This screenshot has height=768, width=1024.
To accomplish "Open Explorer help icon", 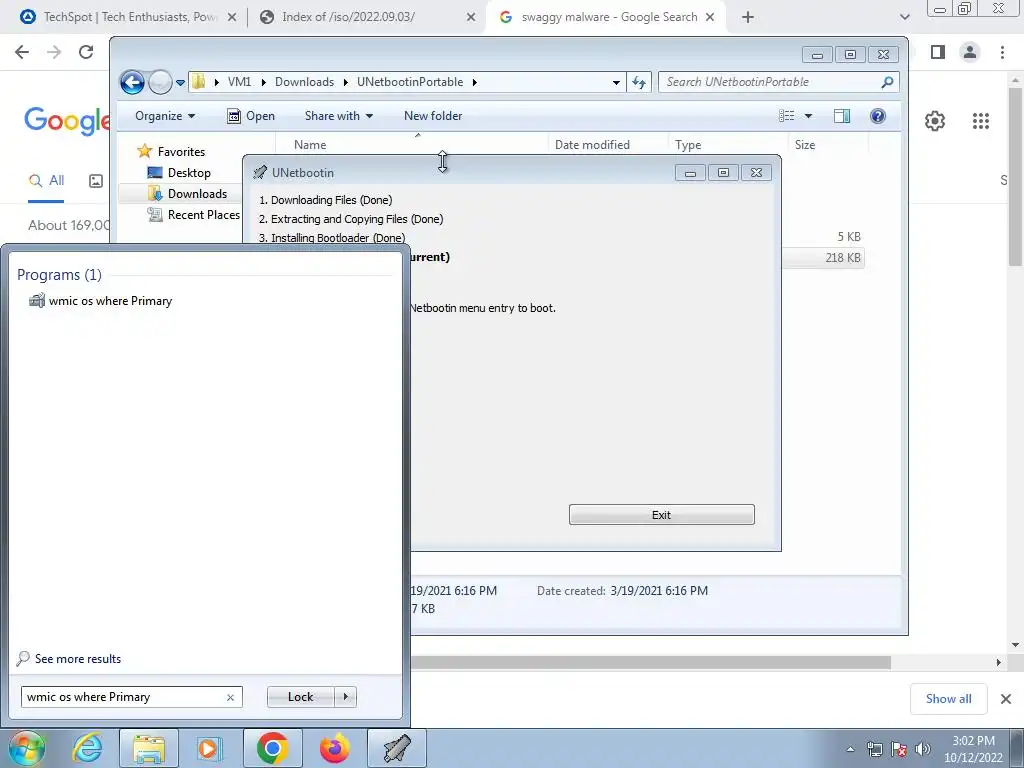I will (878, 116).
